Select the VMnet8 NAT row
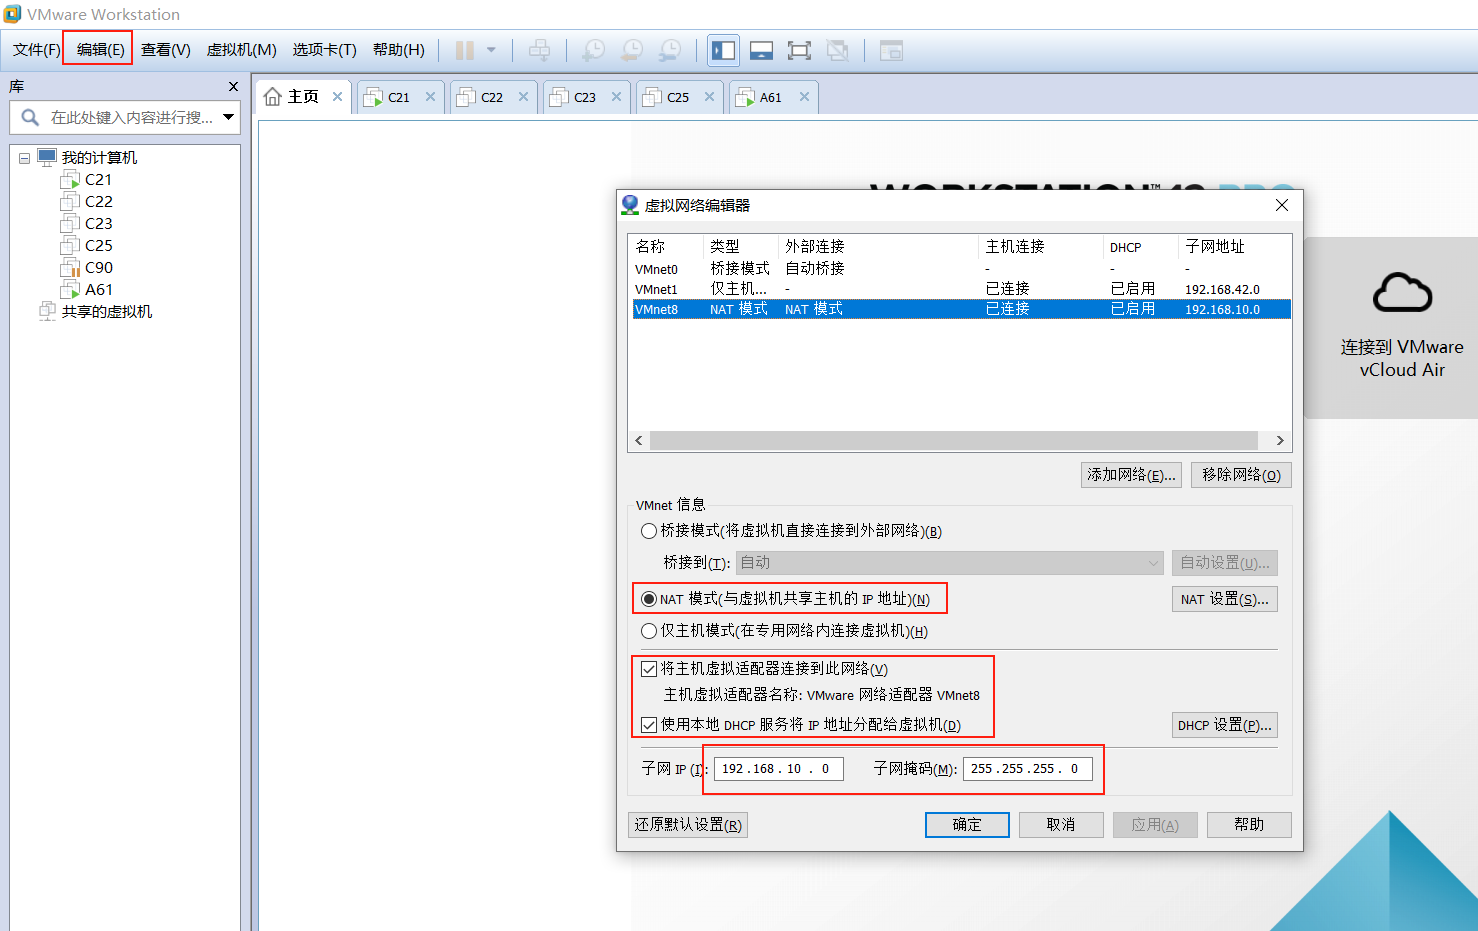 tap(961, 309)
